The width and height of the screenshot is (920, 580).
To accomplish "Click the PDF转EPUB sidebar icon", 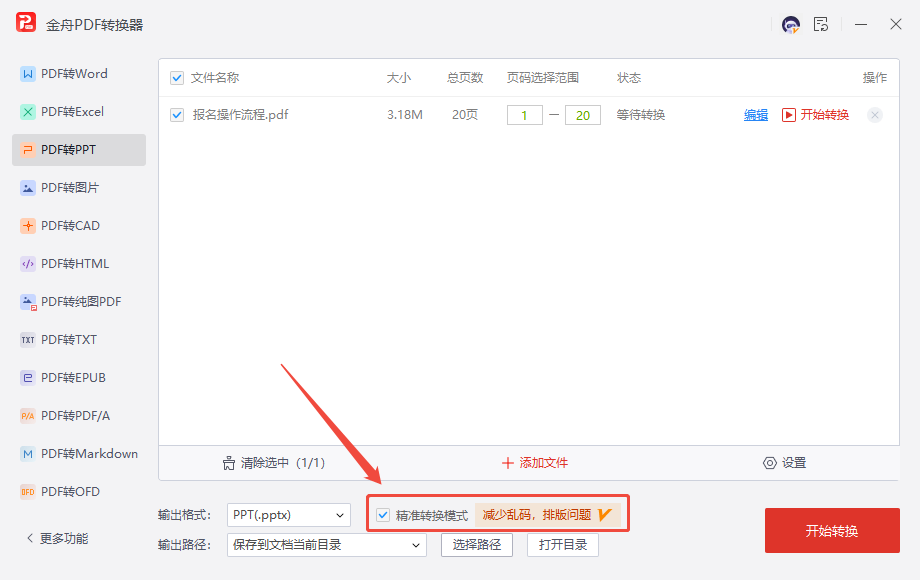I will (x=28, y=378).
